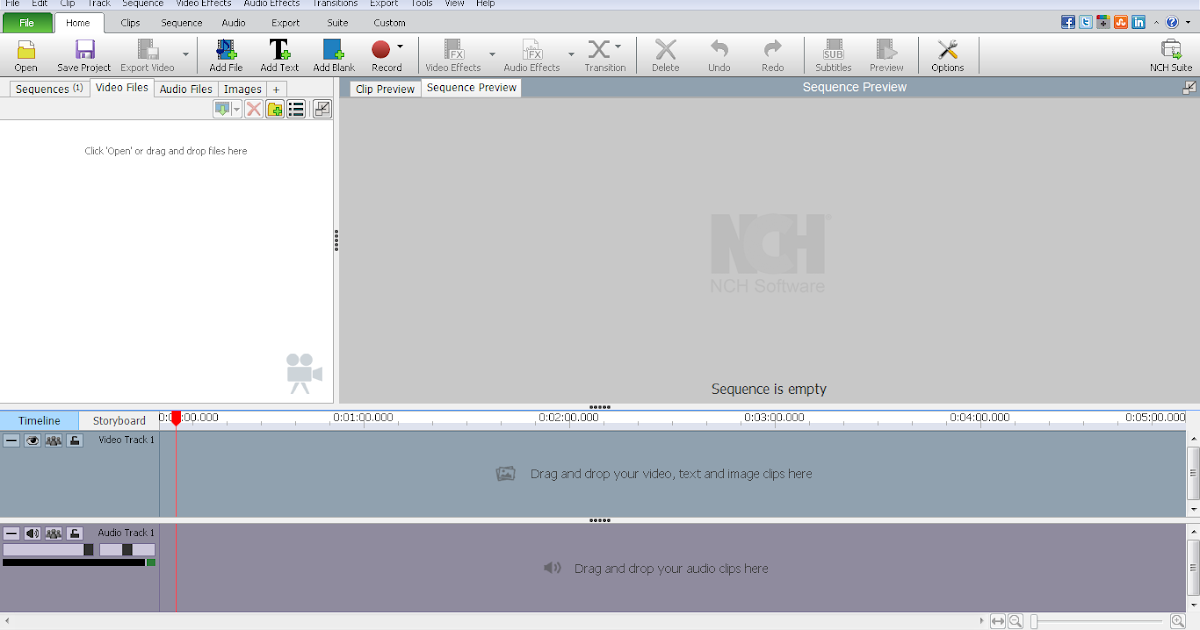Undock the Sequence Preview window
The image size is (1200, 630).
[x=1189, y=87]
